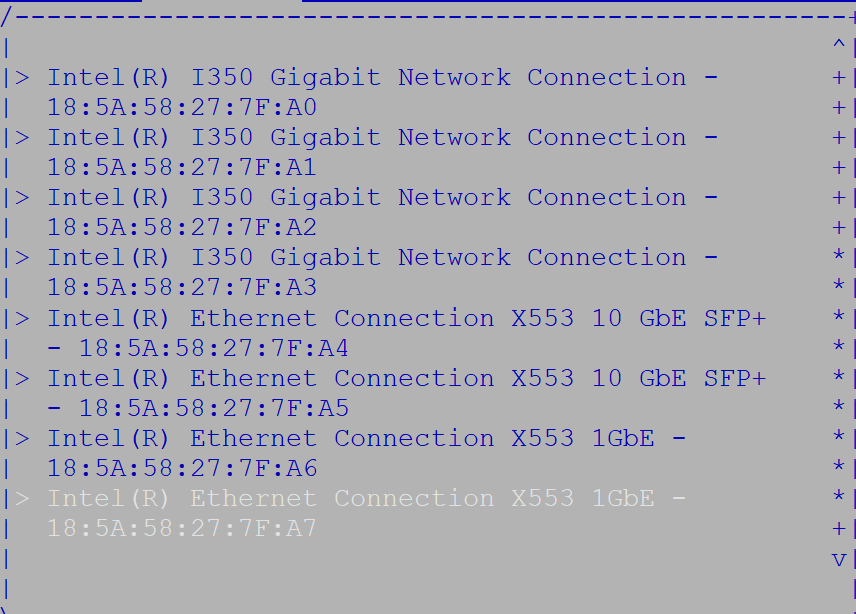Click the > arrow of the X553 SFP+ 7F:A4 entry
Screen dimensions: 856x614
click(22, 318)
